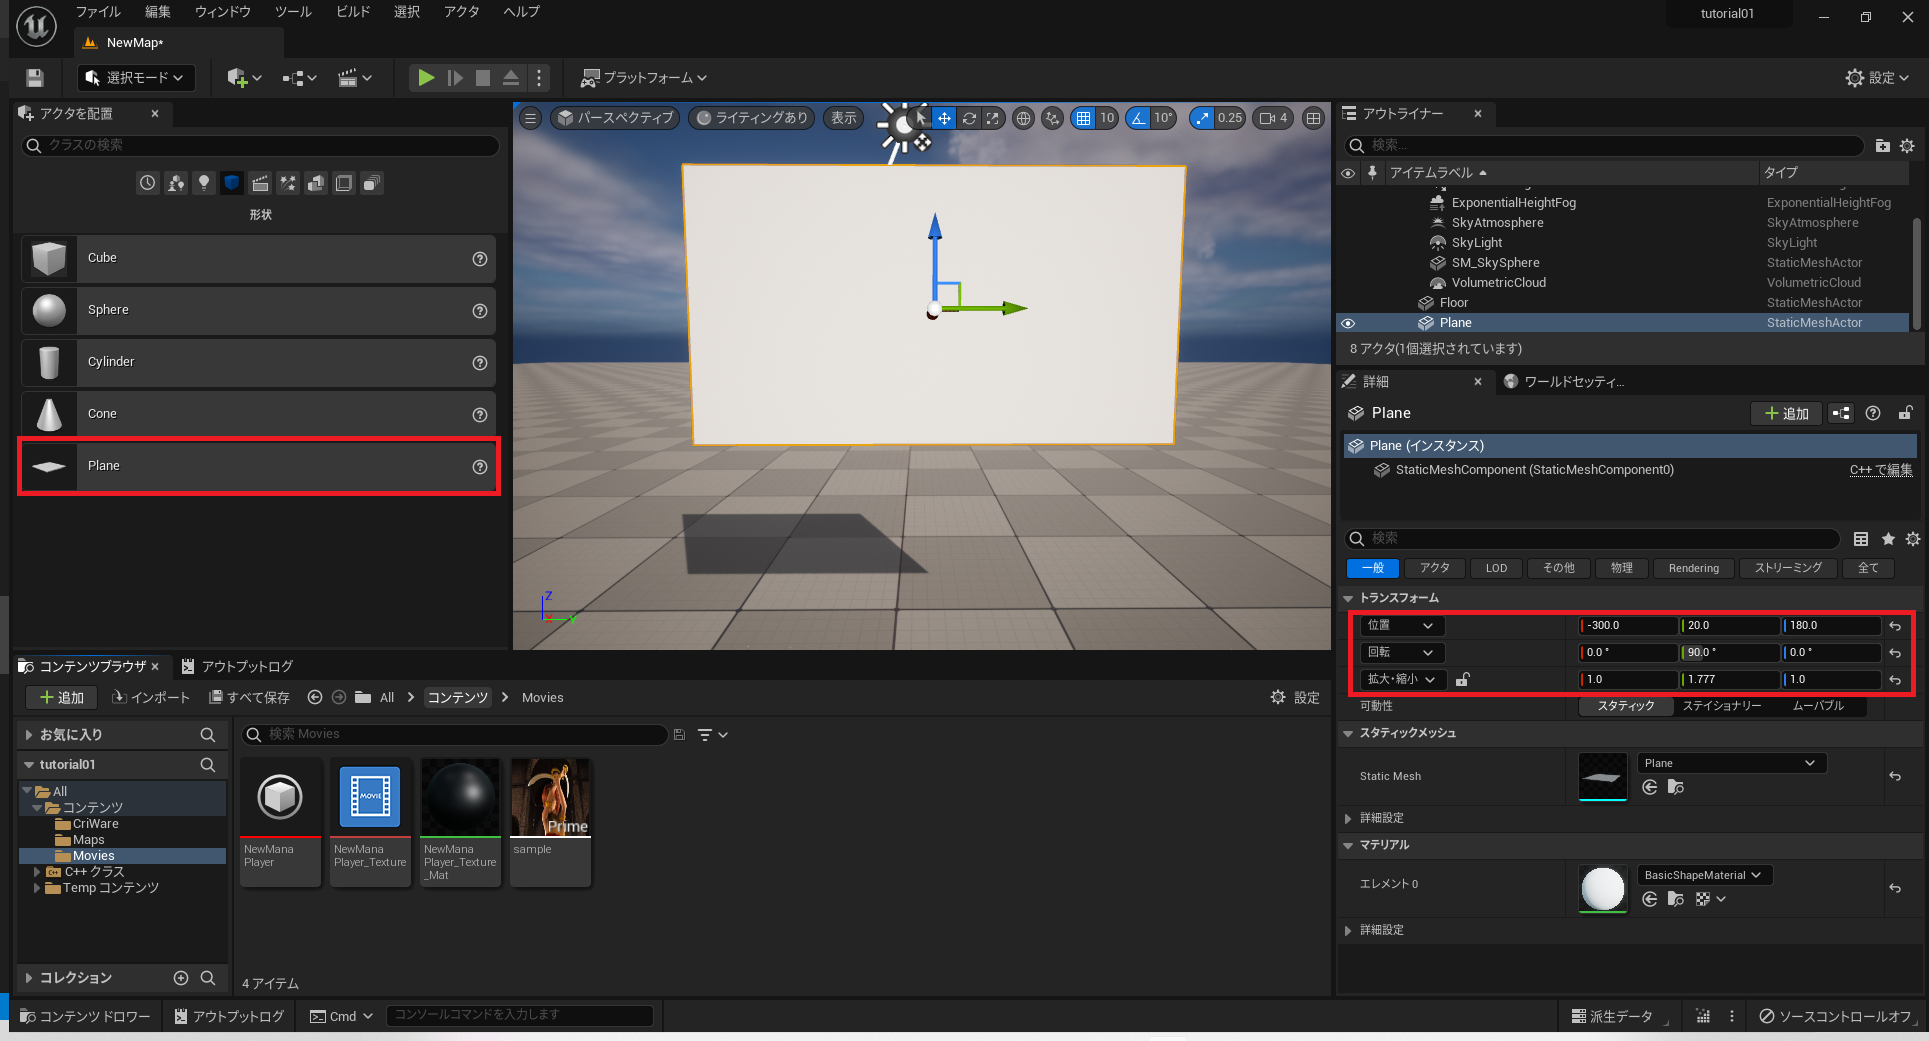Click the インポート button in Content Browser
The height and width of the screenshot is (1041, 1929).
tap(150, 698)
